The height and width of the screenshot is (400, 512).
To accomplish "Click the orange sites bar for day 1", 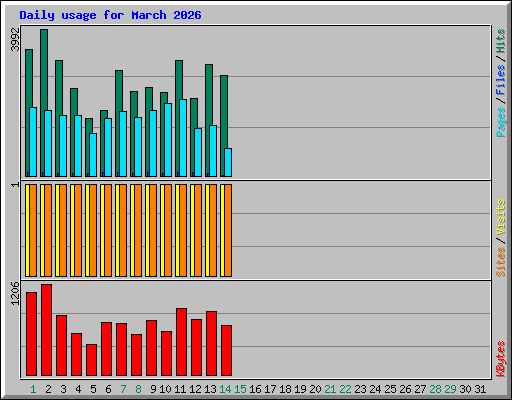I will 33,230.
